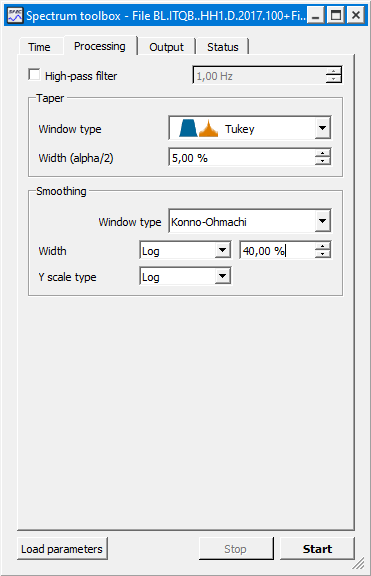Expand the Konno-Ohmachi smoothing type dropdown
This screenshot has width=371, height=576.
[x=250, y=221]
